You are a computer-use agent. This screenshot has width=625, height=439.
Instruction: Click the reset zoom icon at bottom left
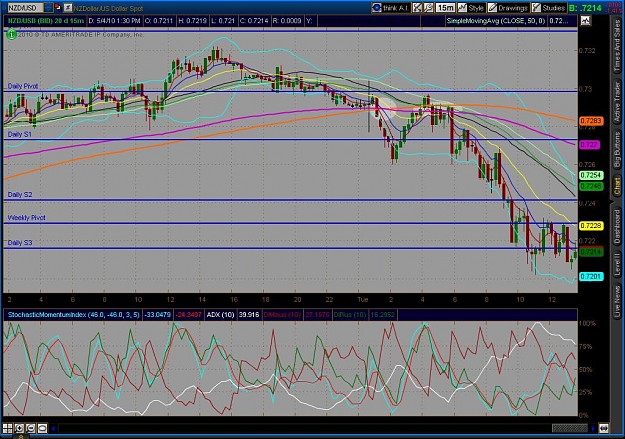pos(42,428)
